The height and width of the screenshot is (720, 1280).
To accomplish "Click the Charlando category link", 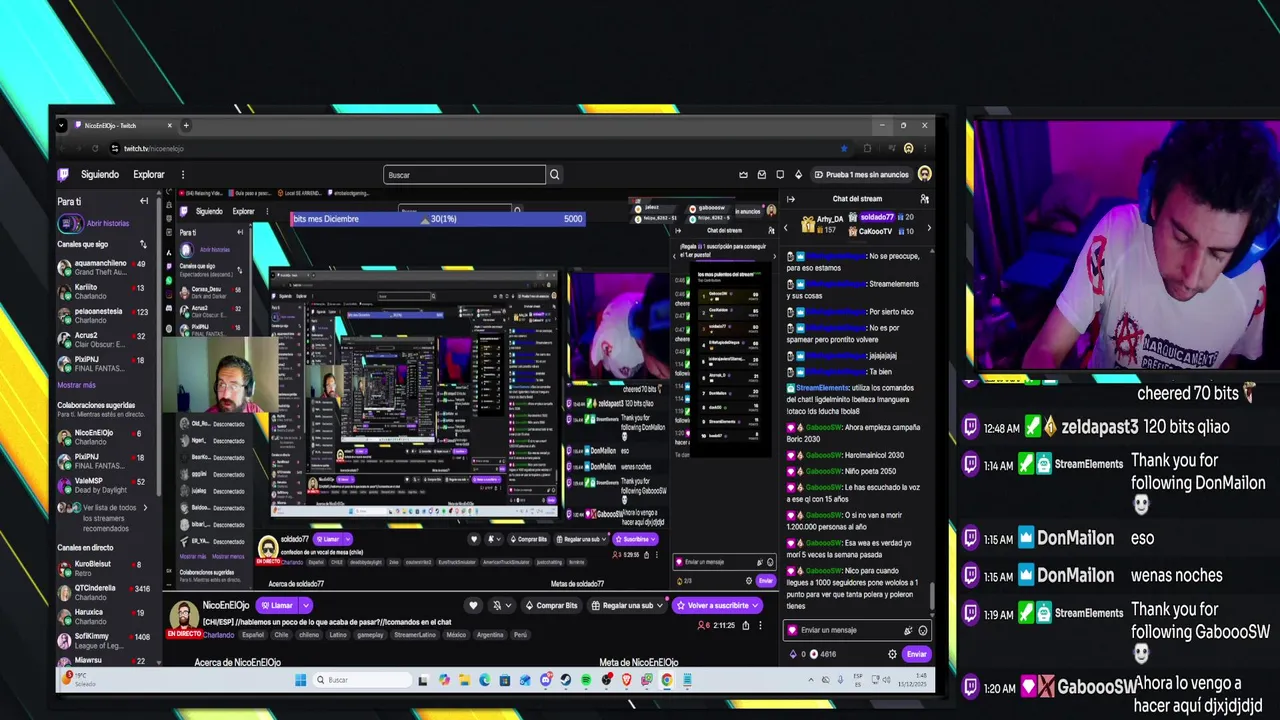I will point(218,634).
